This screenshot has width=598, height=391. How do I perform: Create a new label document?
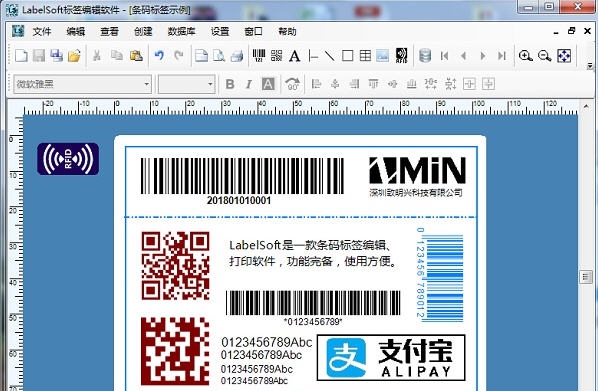tap(21, 56)
